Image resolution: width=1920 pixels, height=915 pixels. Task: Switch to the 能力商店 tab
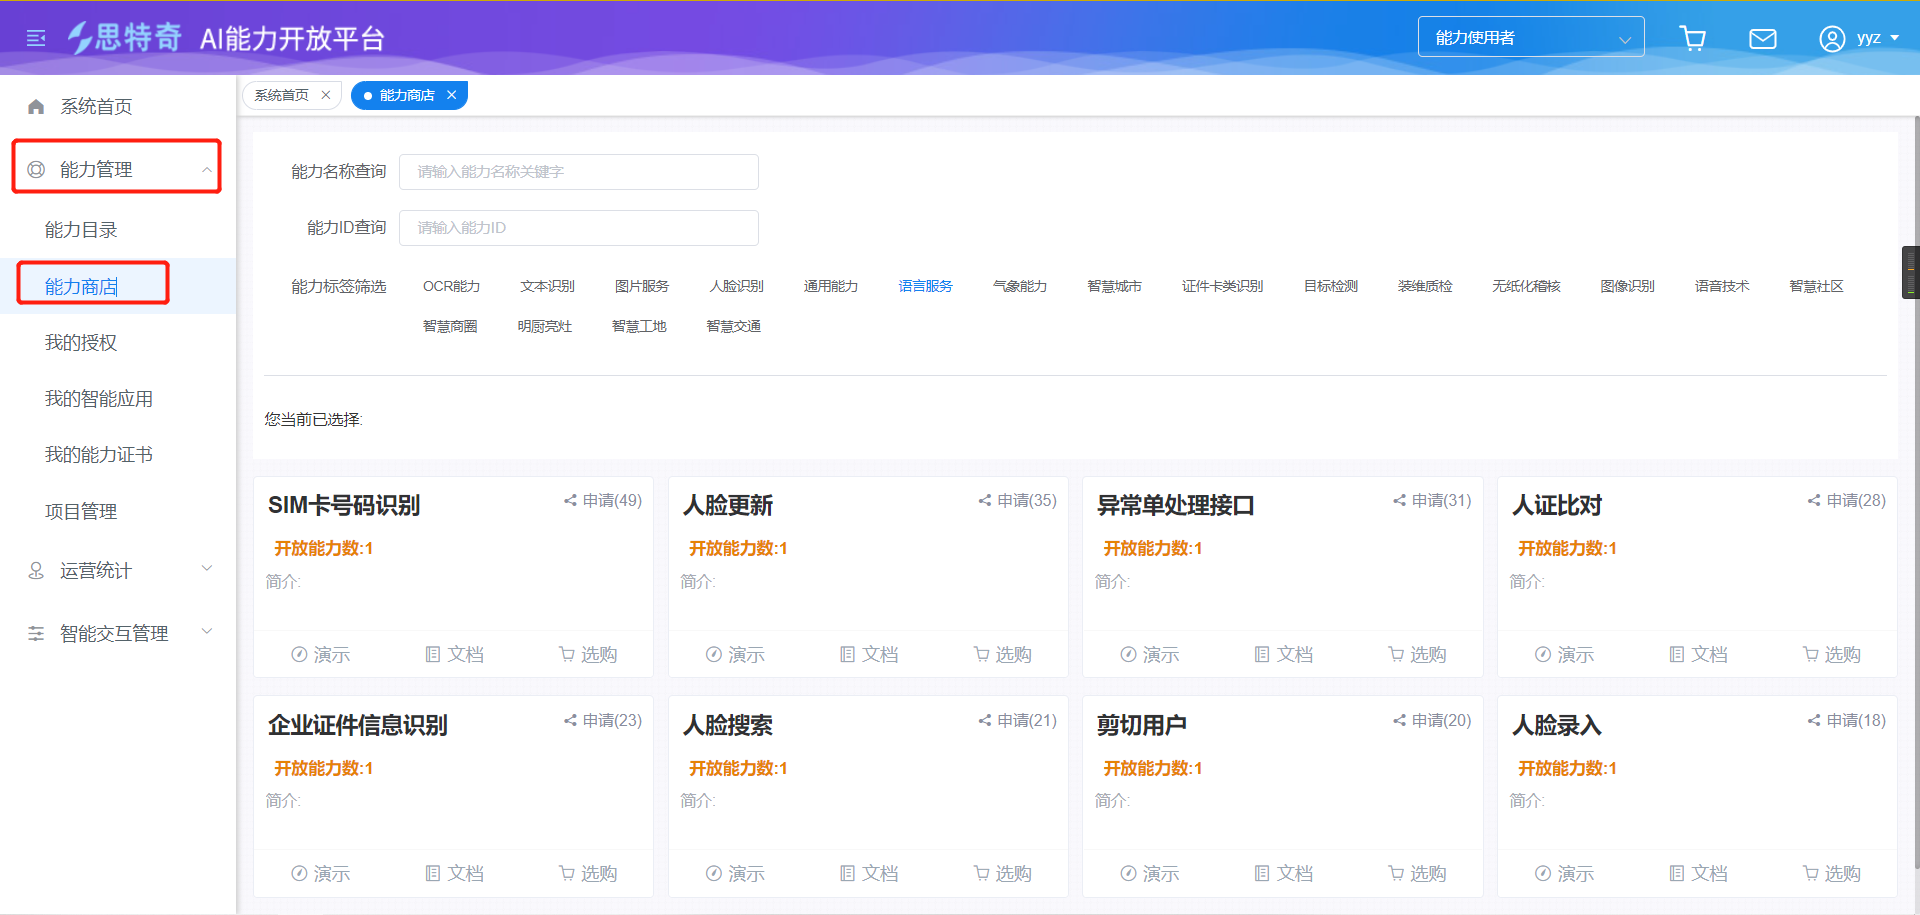pyautogui.click(x=407, y=95)
